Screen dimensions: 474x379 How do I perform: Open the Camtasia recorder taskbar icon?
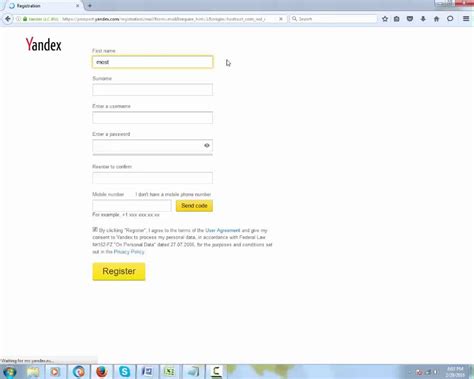pyautogui.click(x=216, y=372)
